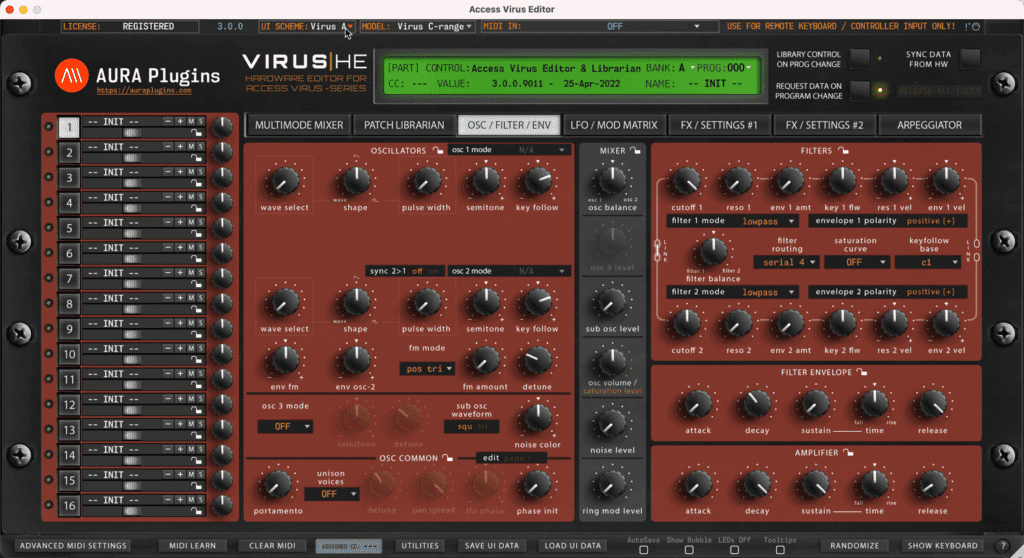
Task: Click the plus button on part 2
Action: coord(180,147)
